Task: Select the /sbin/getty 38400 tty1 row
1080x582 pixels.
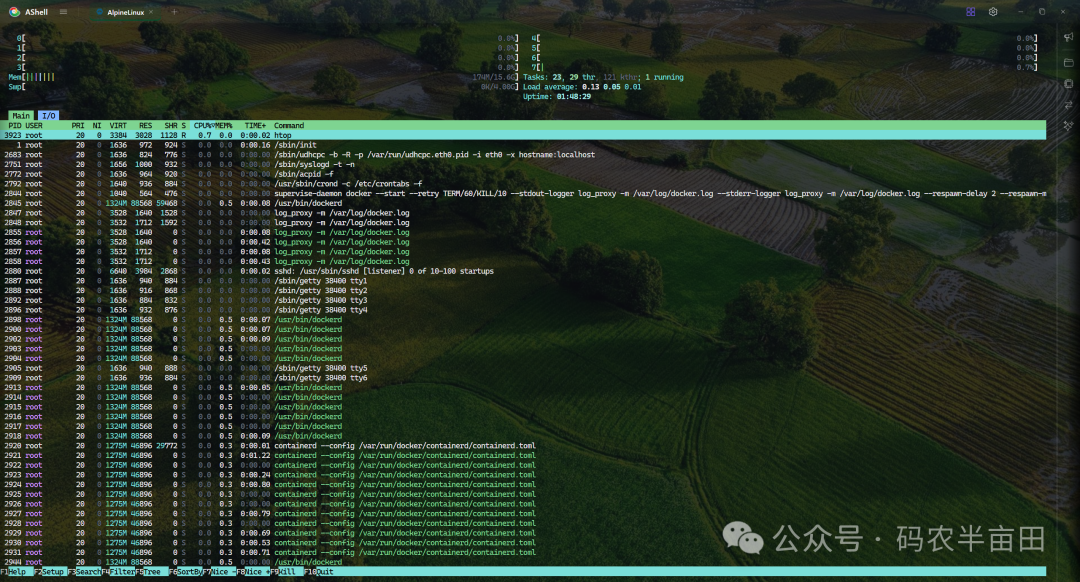Action: tap(523, 281)
